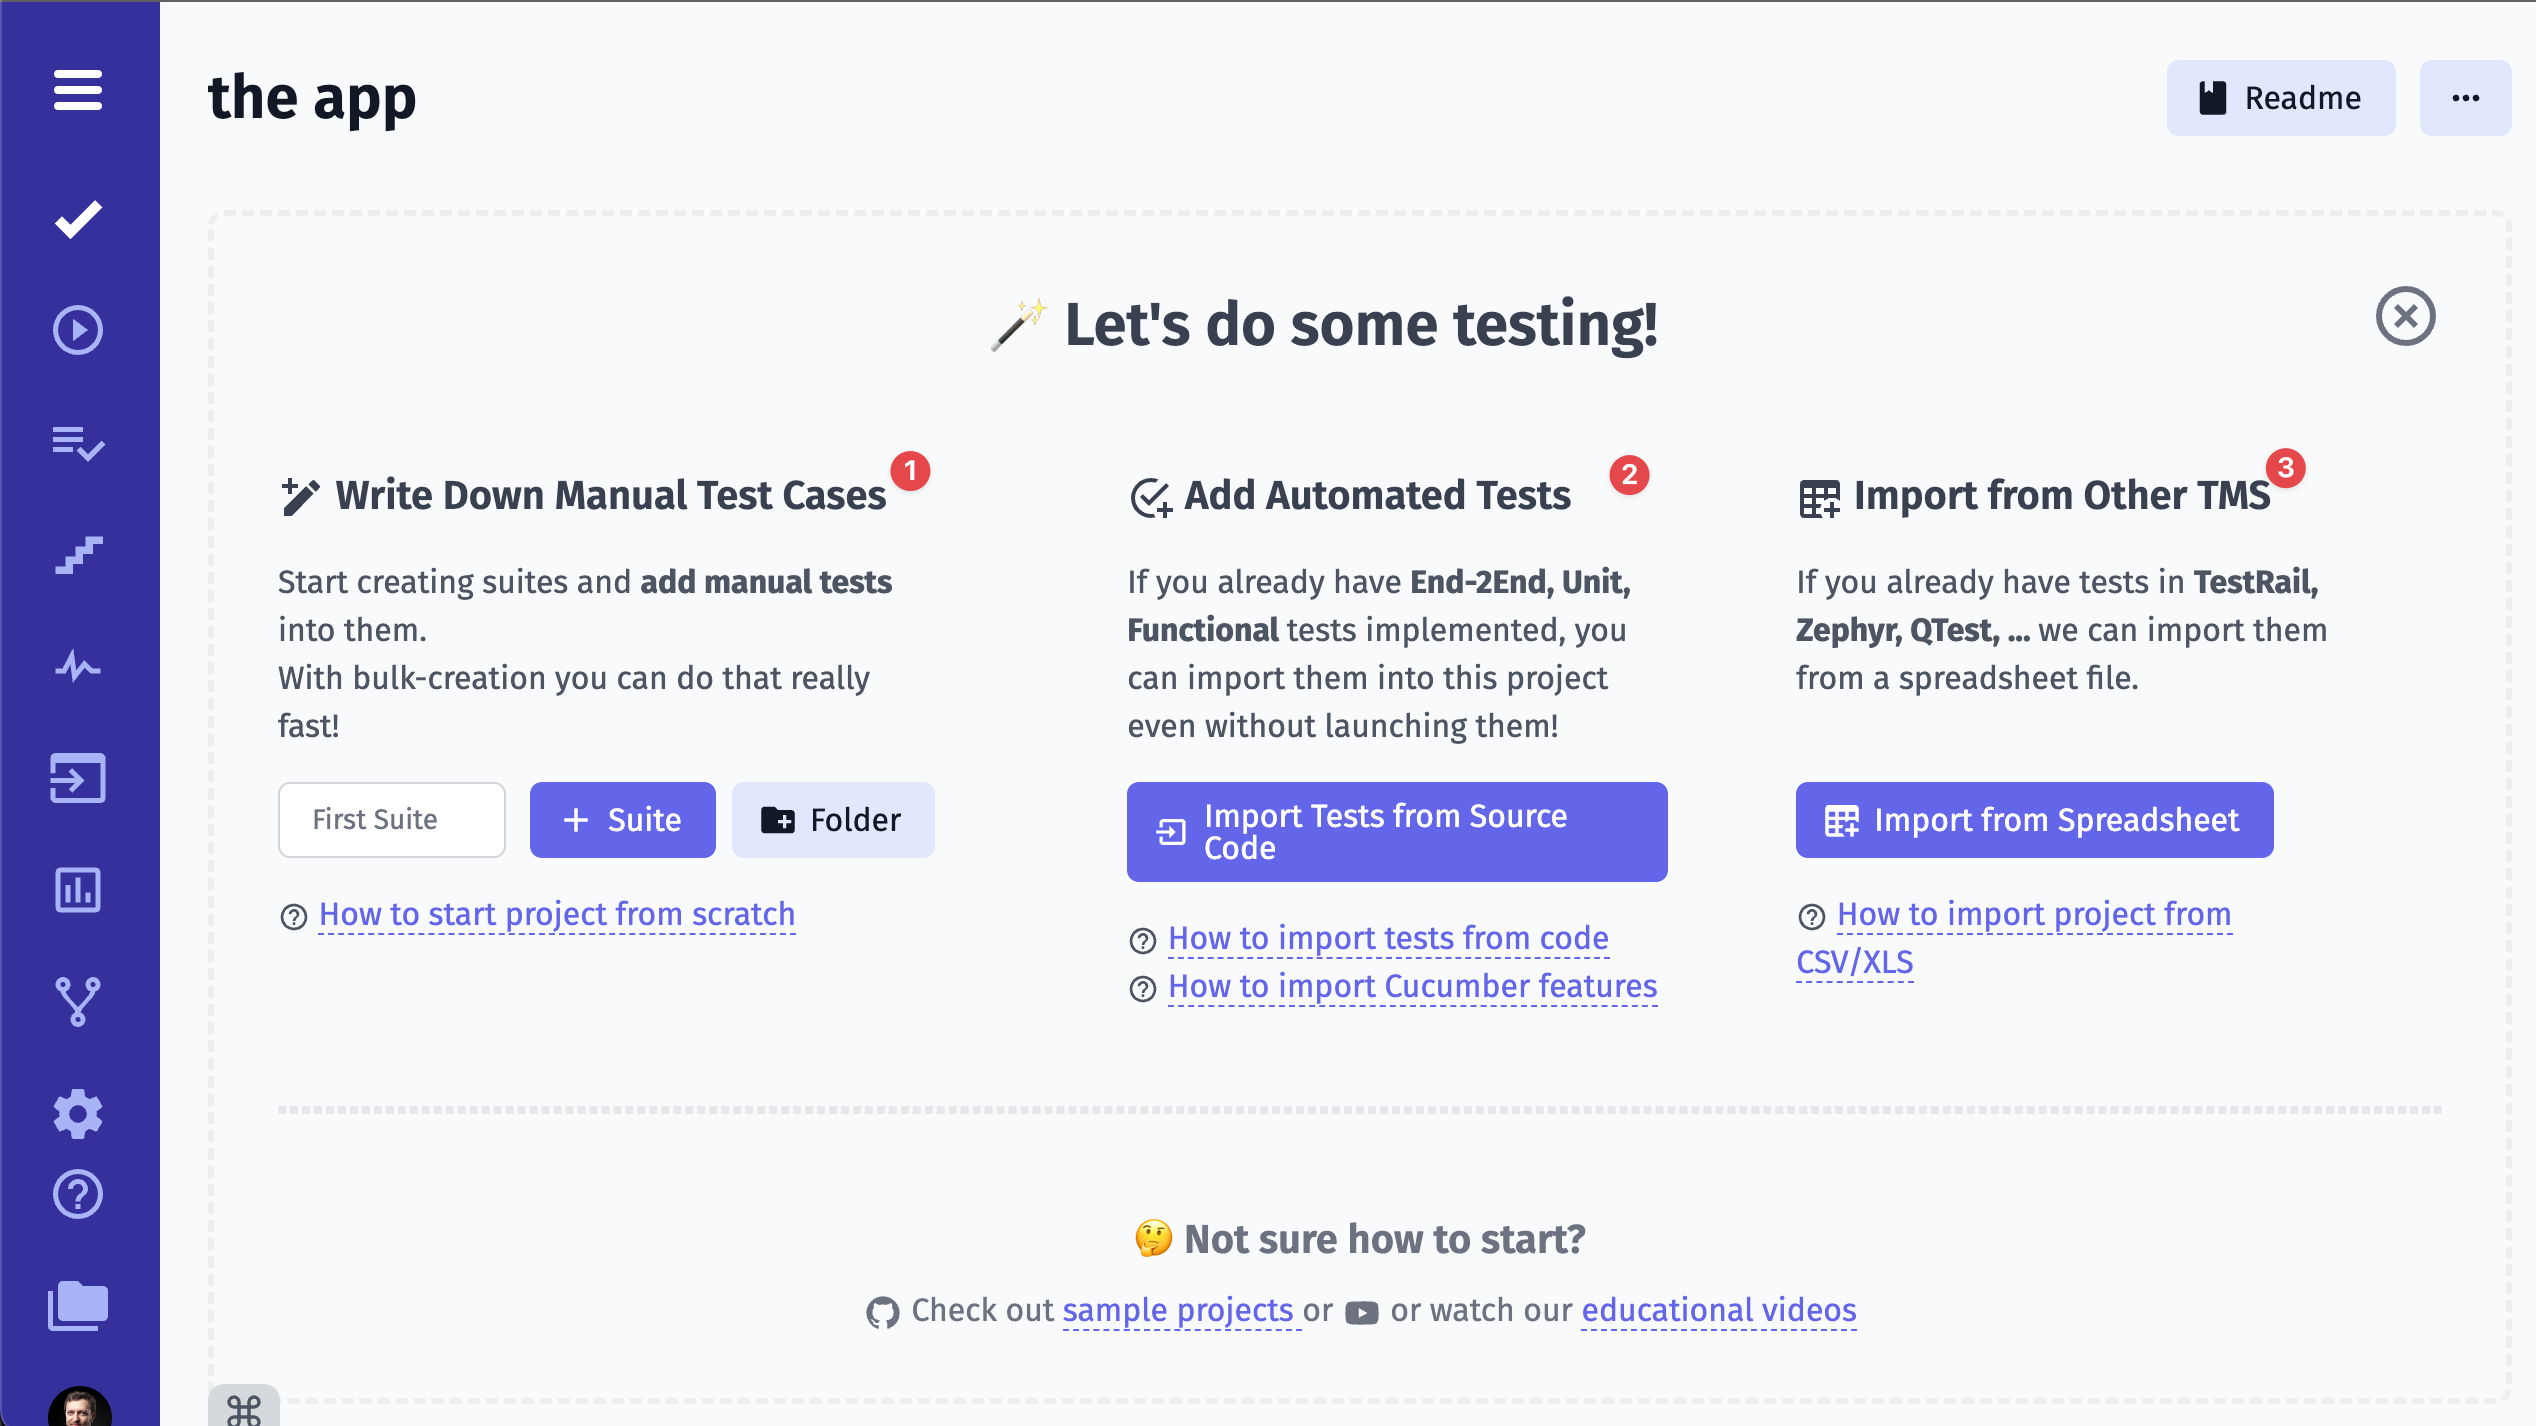Open Plans via sidebar checklist icon

pyautogui.click(x=78, y=442)
